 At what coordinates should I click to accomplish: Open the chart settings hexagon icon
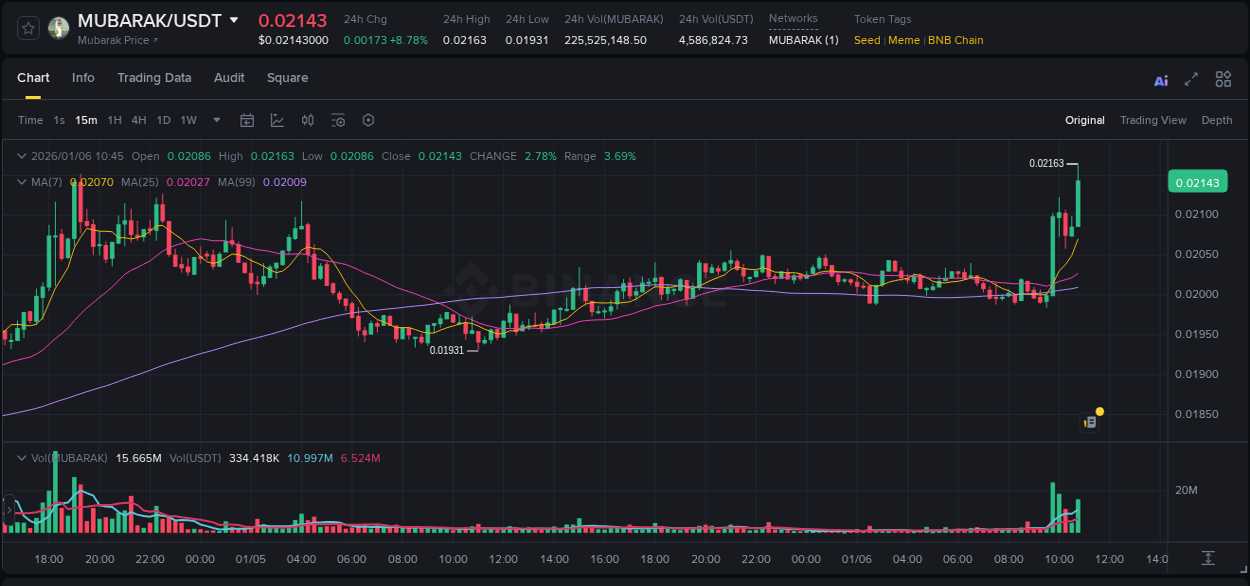[x=368, y=120]
